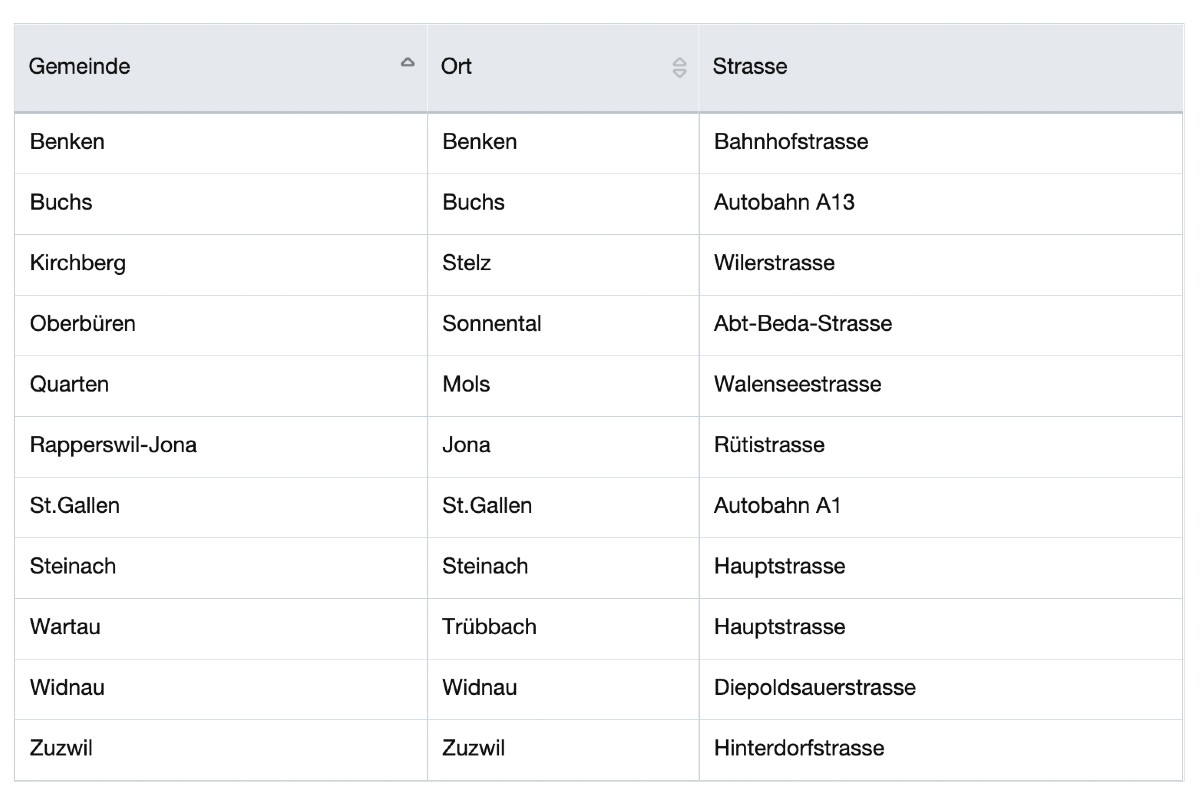Select the Kirchberg row entry
The image size is (1200, 800).
78,264
